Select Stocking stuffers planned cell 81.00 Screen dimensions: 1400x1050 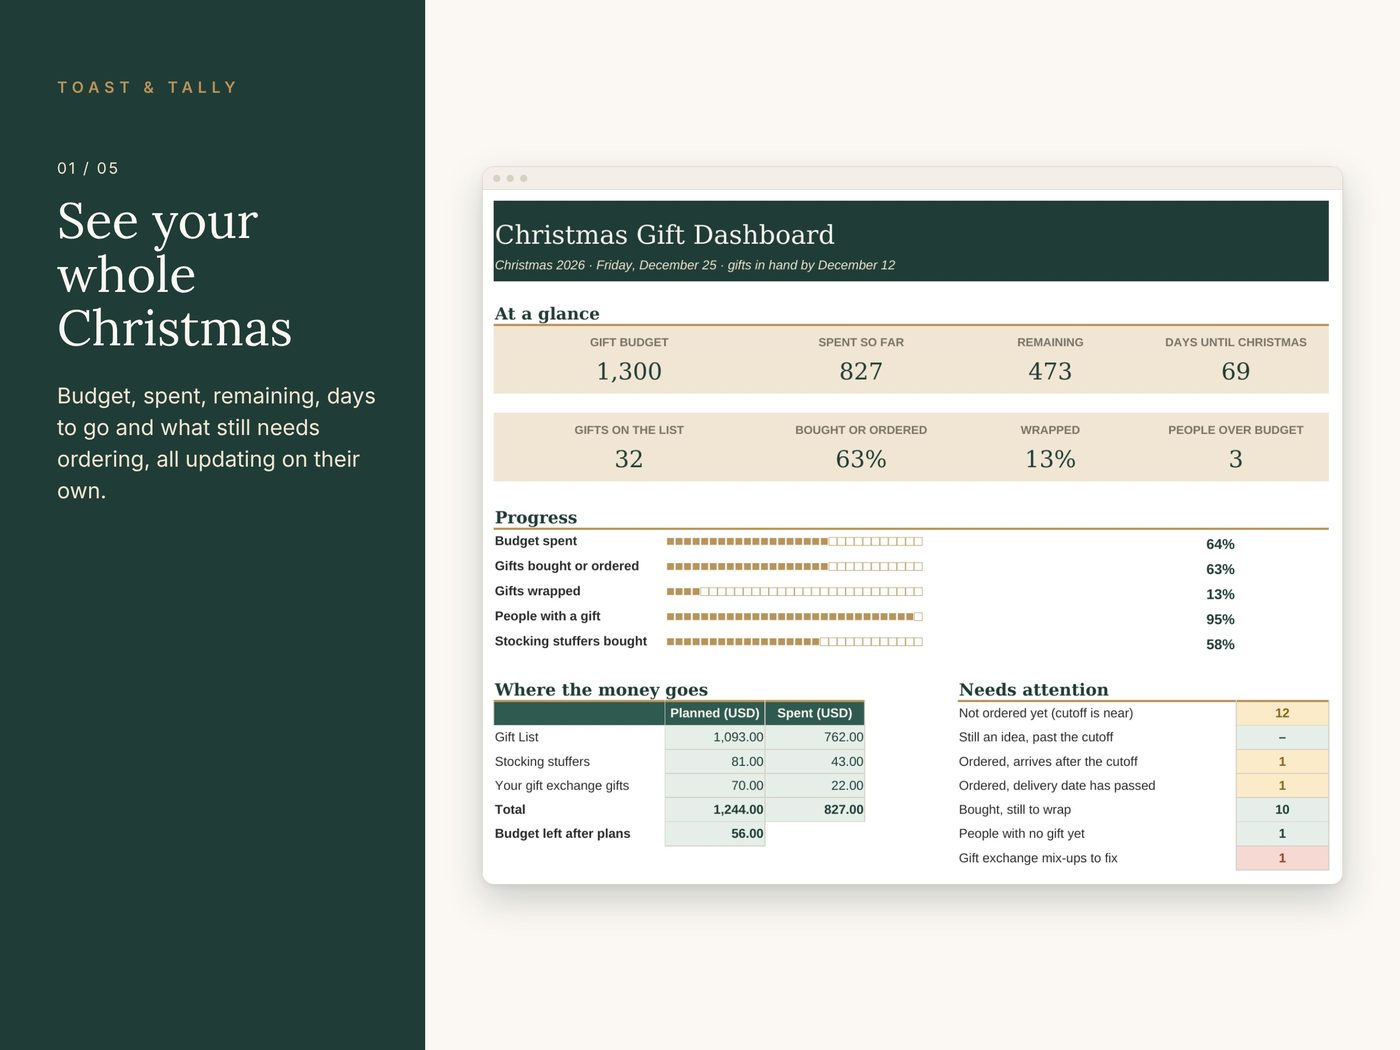(x=715, y=761)
